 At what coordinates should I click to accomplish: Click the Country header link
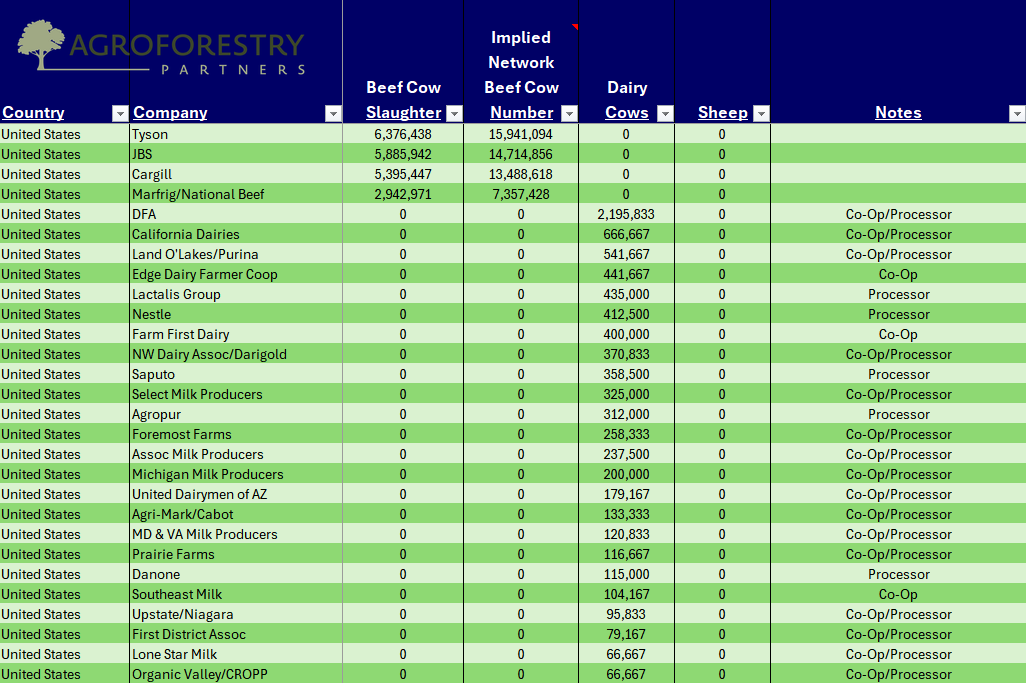point(33,113)
